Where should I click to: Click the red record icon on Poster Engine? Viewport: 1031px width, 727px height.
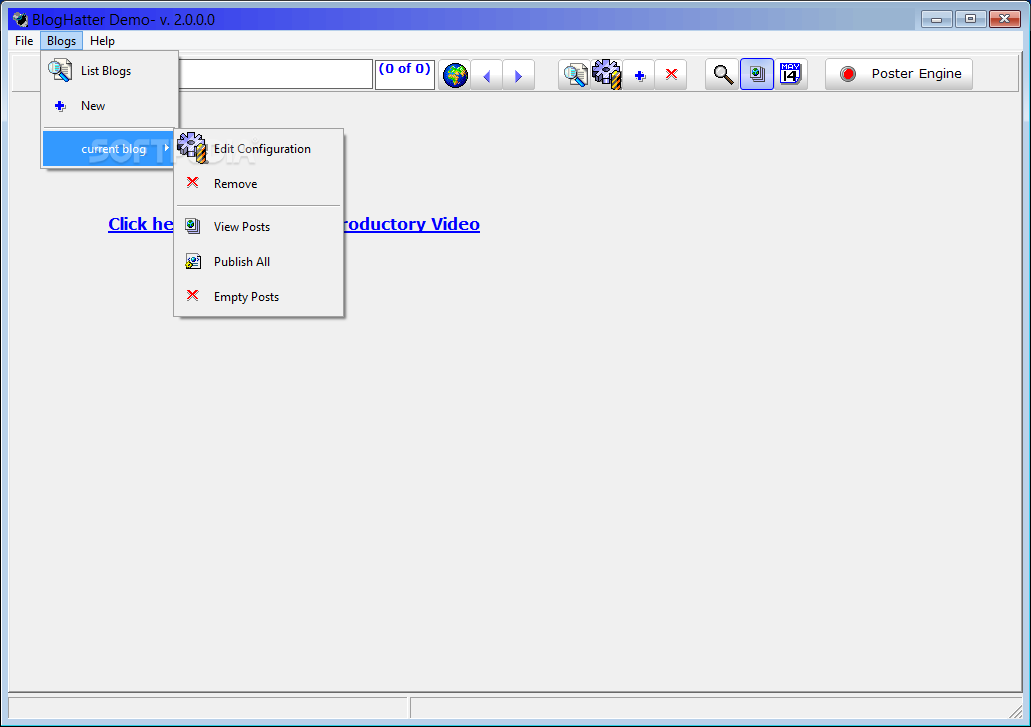848,74
